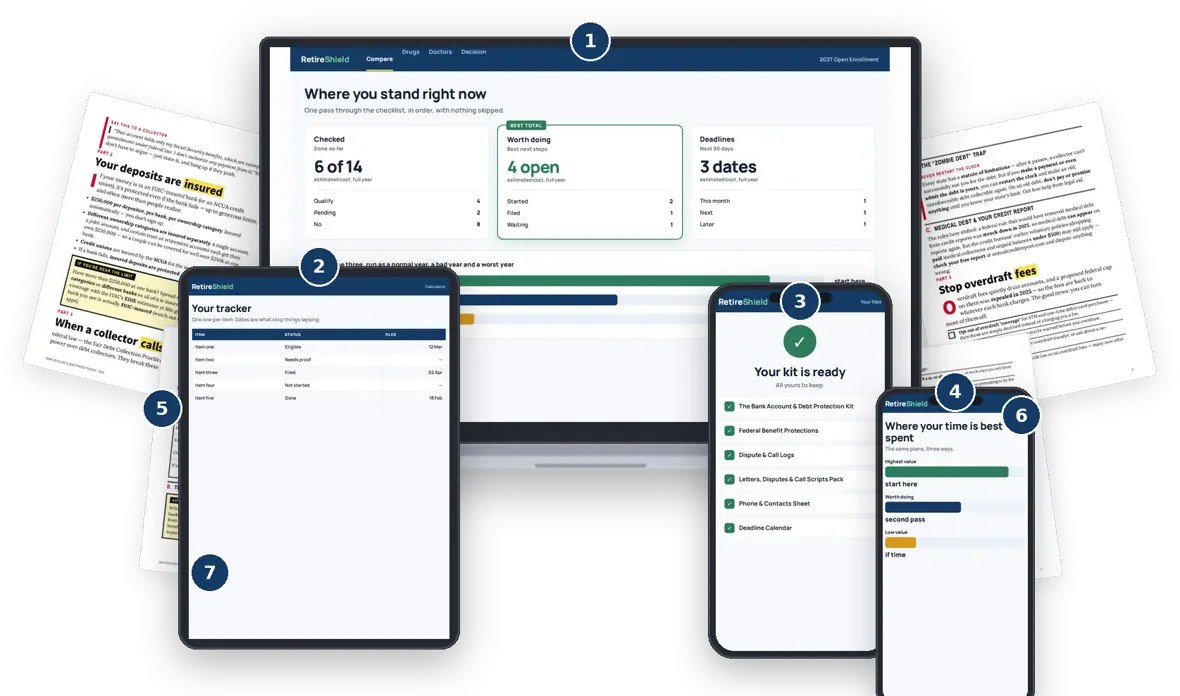Click the "Not started" status cell
This screenshot has height=696, width=1180.
[x=297, y=385]
